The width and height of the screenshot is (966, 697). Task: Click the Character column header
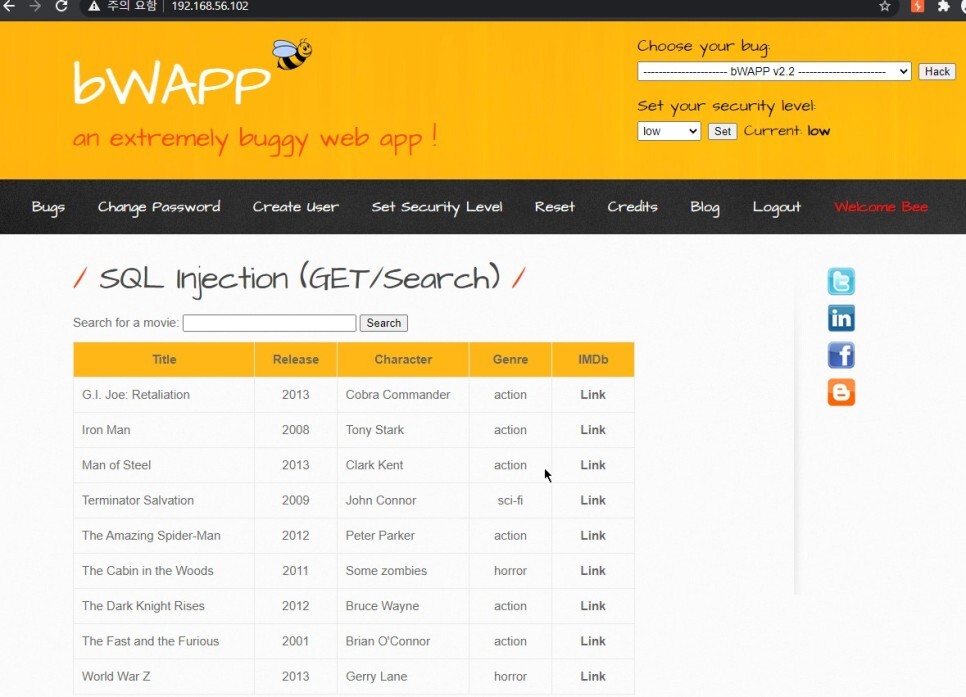403,359
